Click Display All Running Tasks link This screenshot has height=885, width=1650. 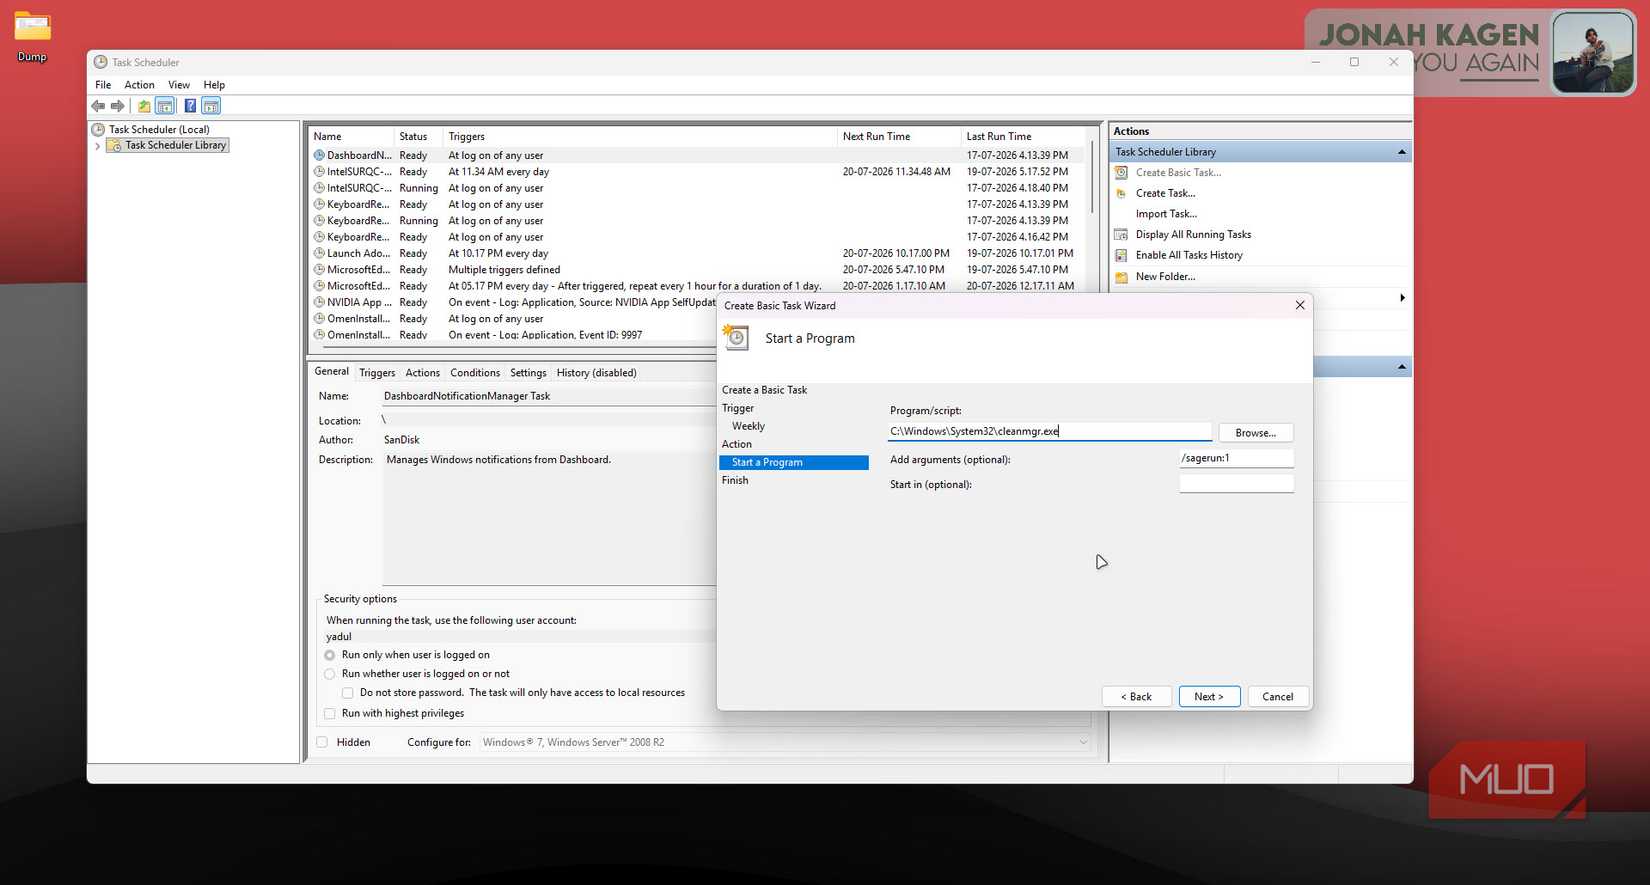click(x=1193, y=235)
